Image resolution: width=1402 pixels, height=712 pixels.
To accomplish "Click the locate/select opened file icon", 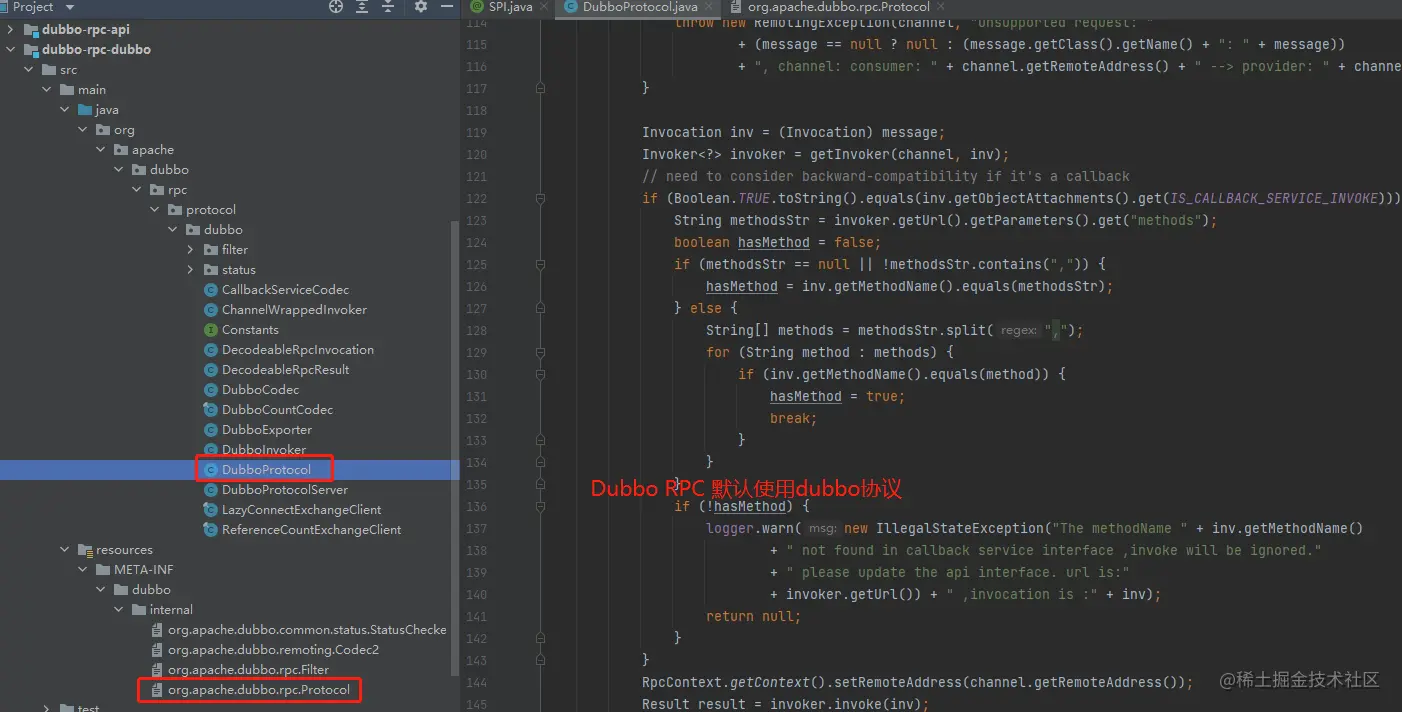I will coord(336,6).
